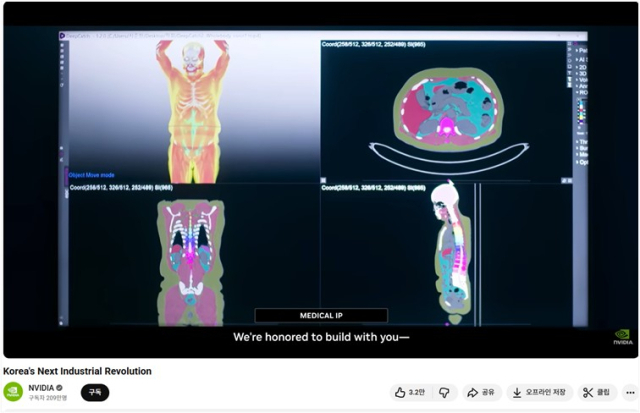Download the video with 오프라인 저장
The width and height of the screenshot is (640, 413).
pos(538,393)
